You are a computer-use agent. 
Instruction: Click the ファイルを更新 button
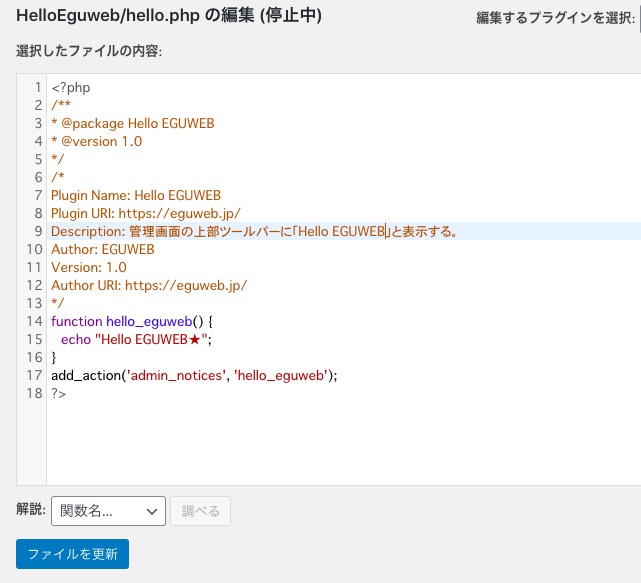pos(72,553)
